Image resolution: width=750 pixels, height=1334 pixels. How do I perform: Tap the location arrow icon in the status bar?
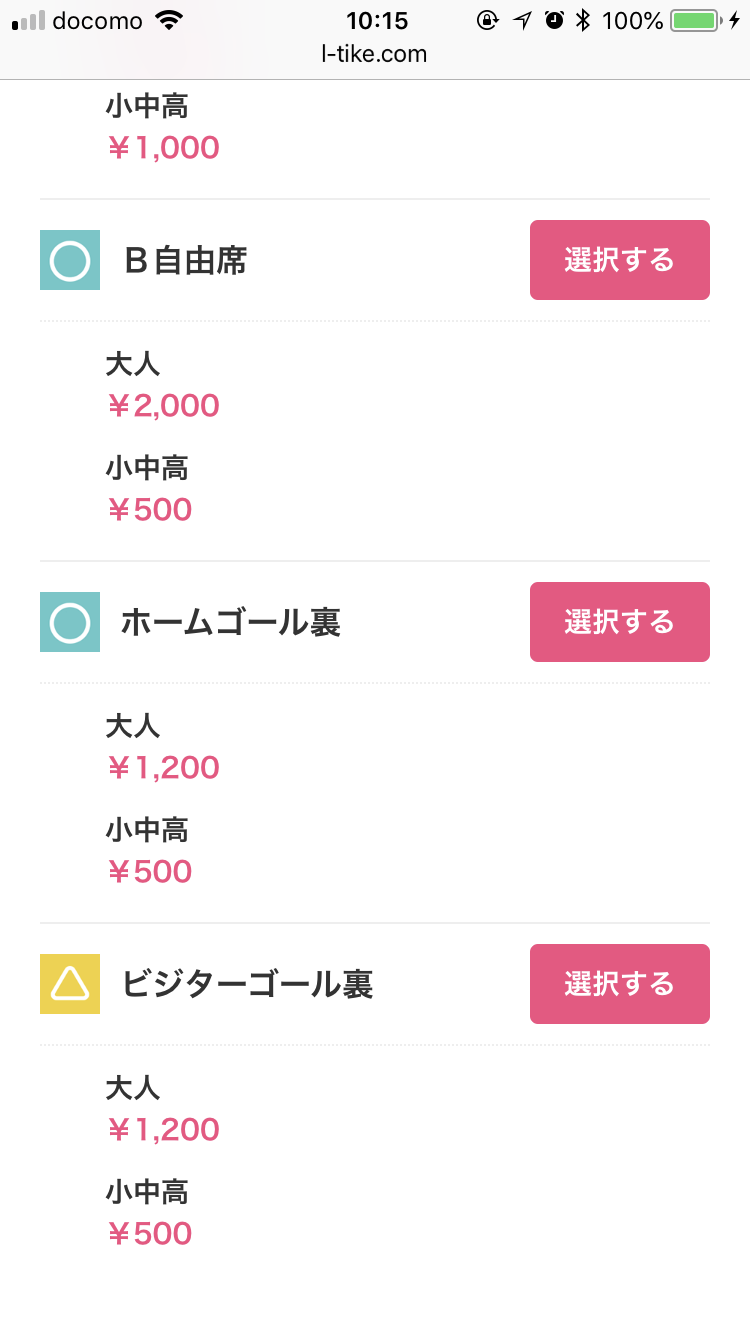coord(522,21)
